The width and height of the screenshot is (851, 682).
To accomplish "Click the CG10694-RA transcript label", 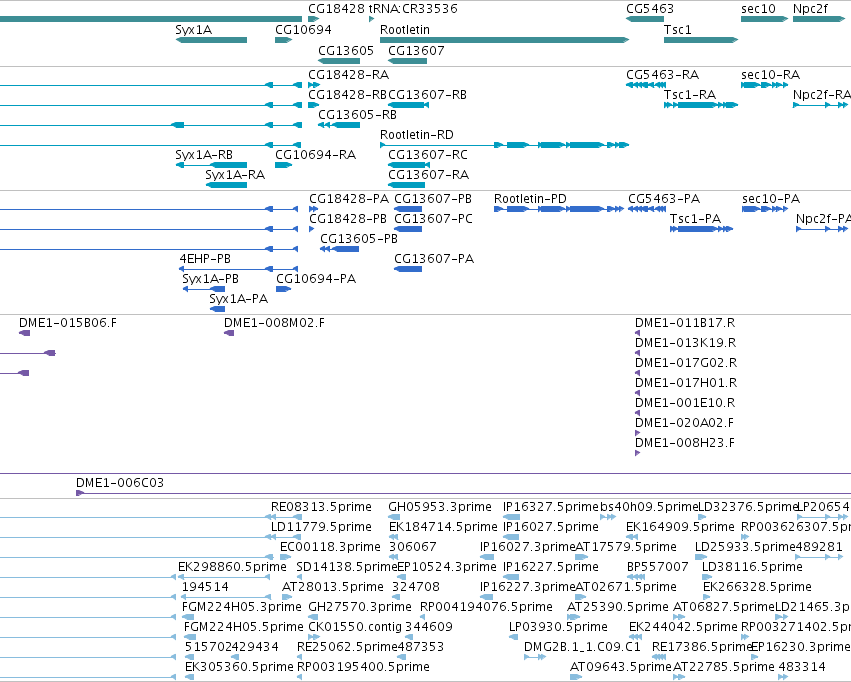I will click(x=316, y=155).
